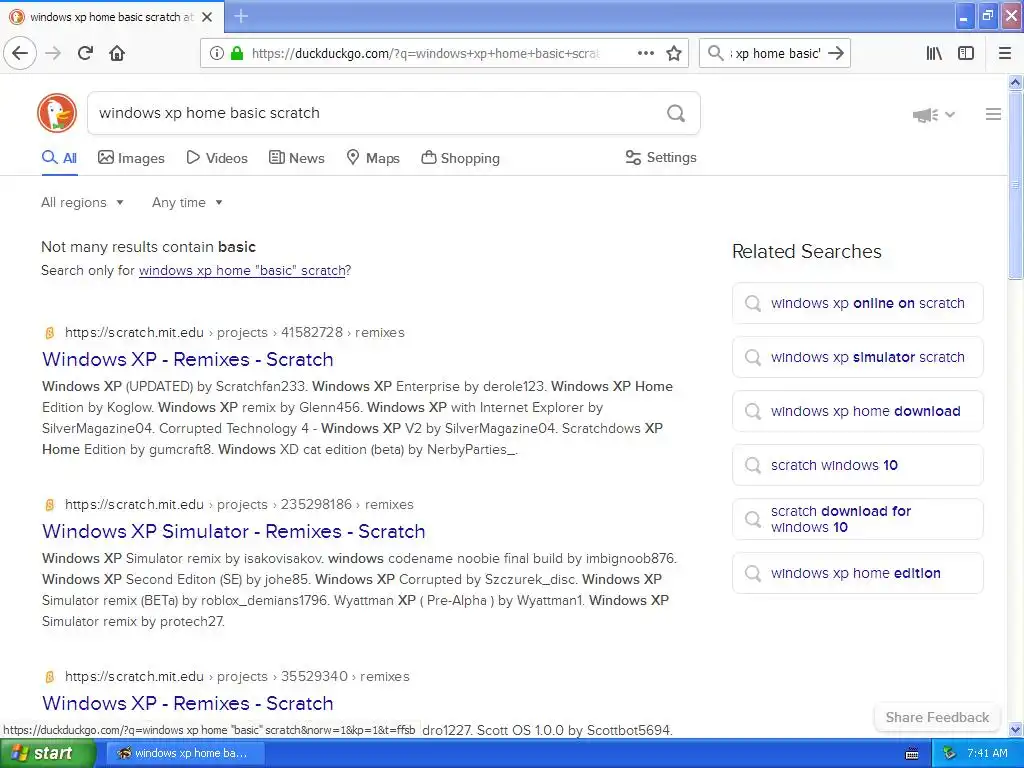Search scratch download for windows 10
The width and height of the screenshot is (1024, 768).
click(857, 519)
